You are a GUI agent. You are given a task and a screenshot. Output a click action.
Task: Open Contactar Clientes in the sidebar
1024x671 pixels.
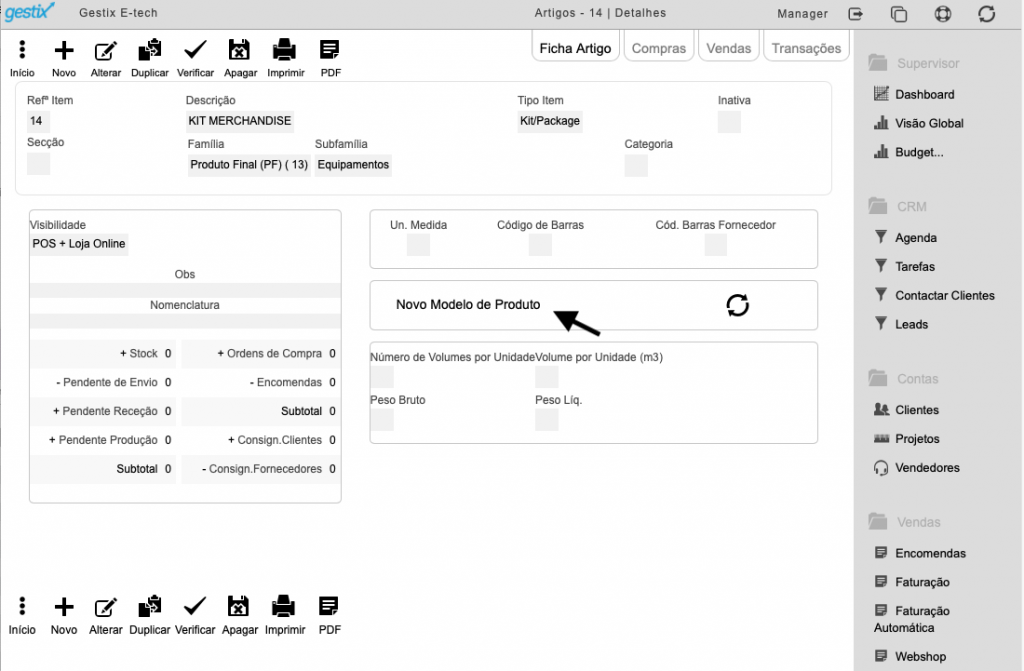point(935,295)
